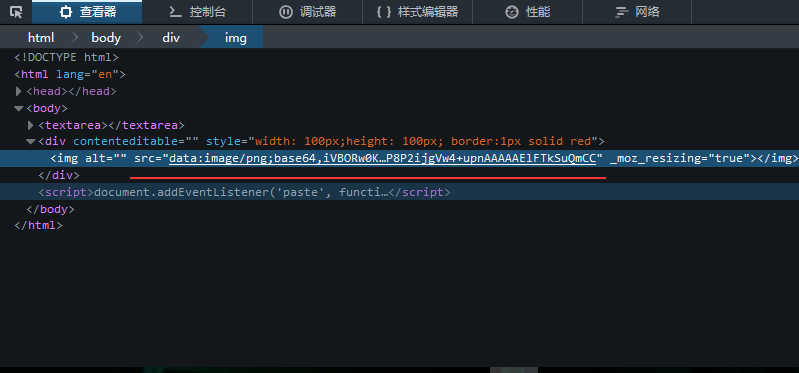
Task: Select div in the breadcrumb bar
Action: pos(171,37)
